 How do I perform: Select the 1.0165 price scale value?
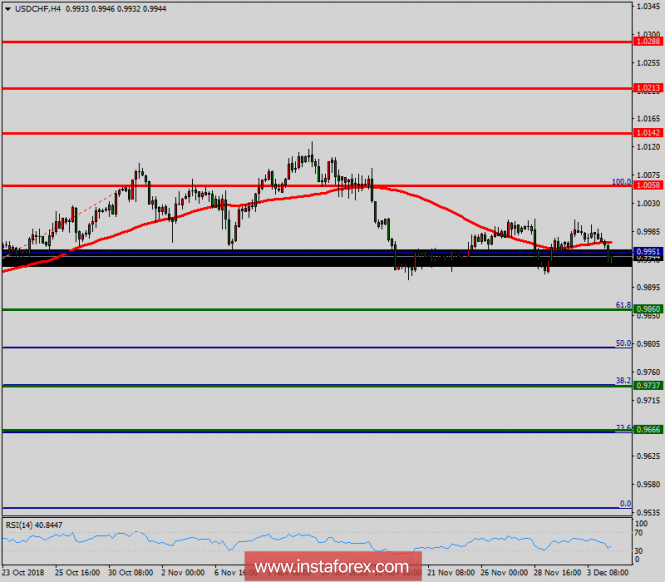pyautogui.click(x=648, y=118)
